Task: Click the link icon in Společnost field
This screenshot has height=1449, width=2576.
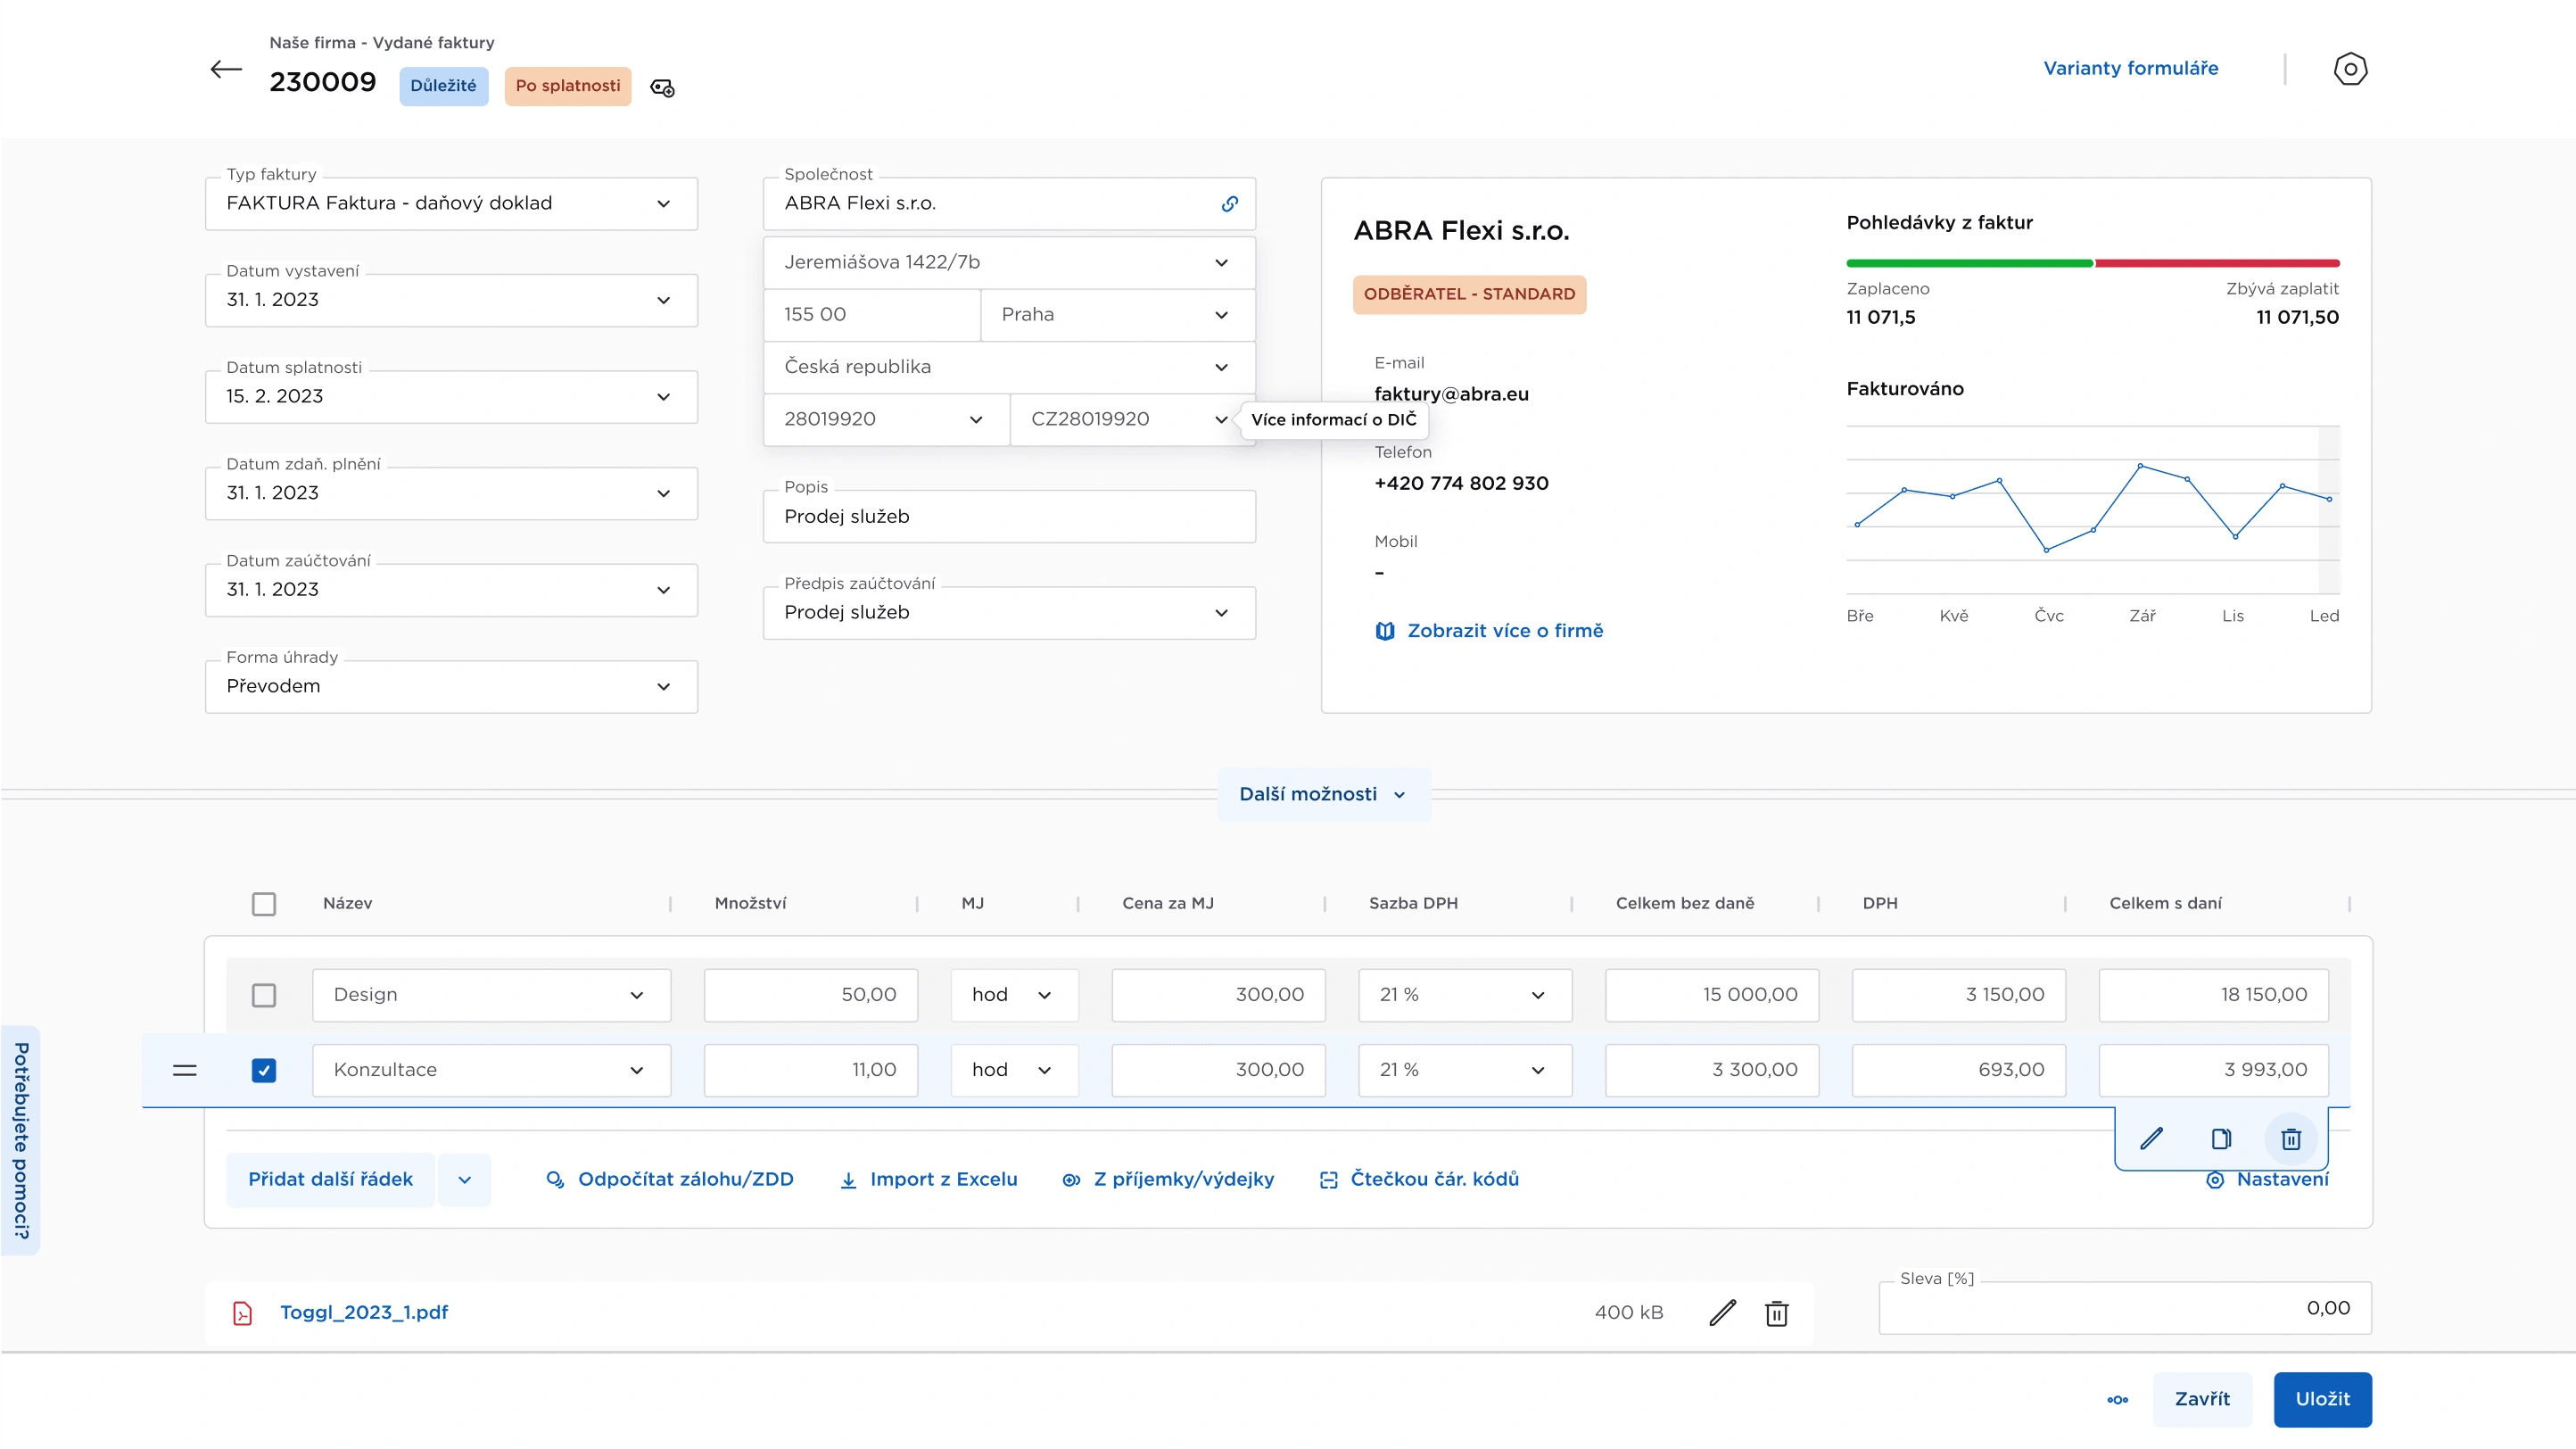Action: (x=1229, y=204)
